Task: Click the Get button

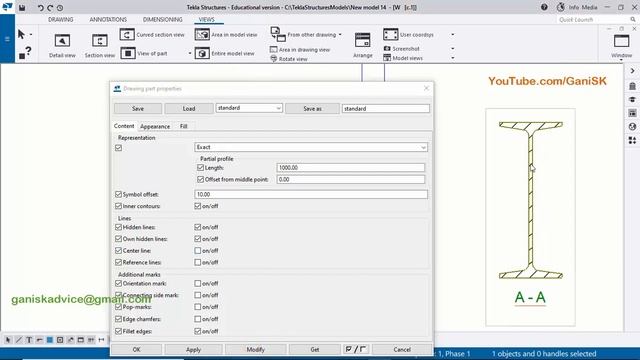Action: (315, 349)
